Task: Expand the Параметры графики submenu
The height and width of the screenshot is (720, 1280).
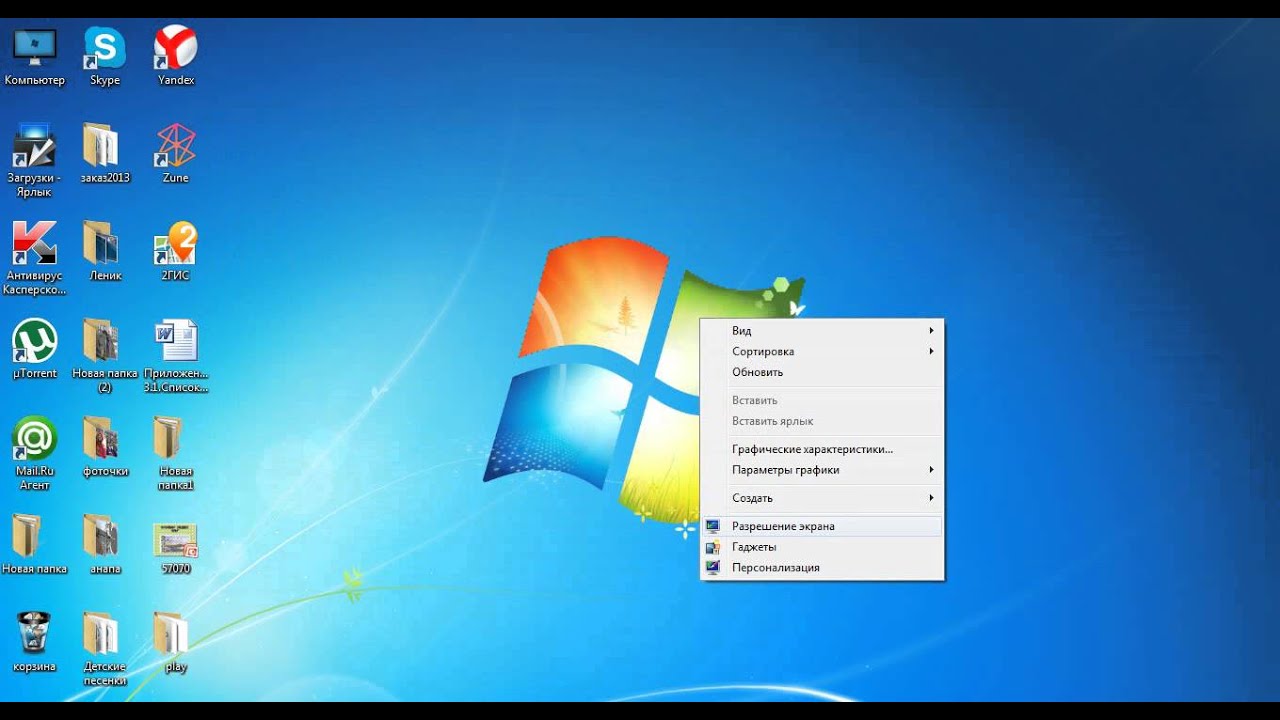Action: pyautogui.click(x=822, y=470)
